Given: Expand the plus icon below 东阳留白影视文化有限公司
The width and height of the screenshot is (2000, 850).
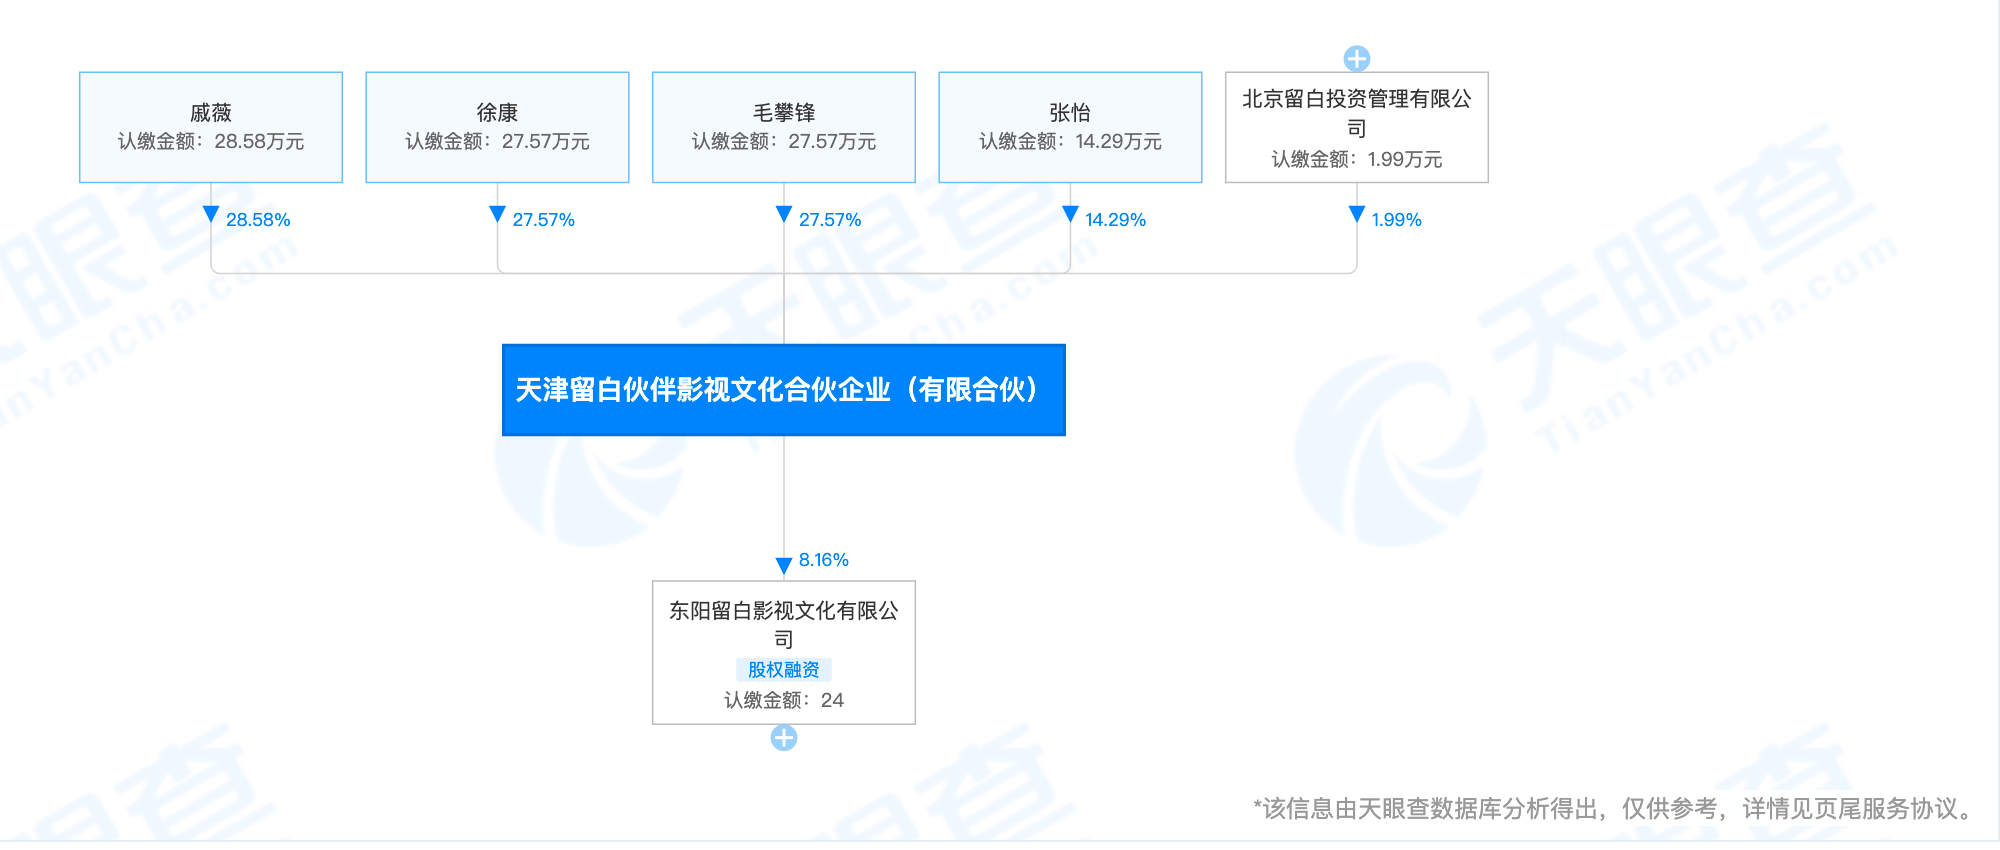Looking at the screenshot, I should 784,738.
